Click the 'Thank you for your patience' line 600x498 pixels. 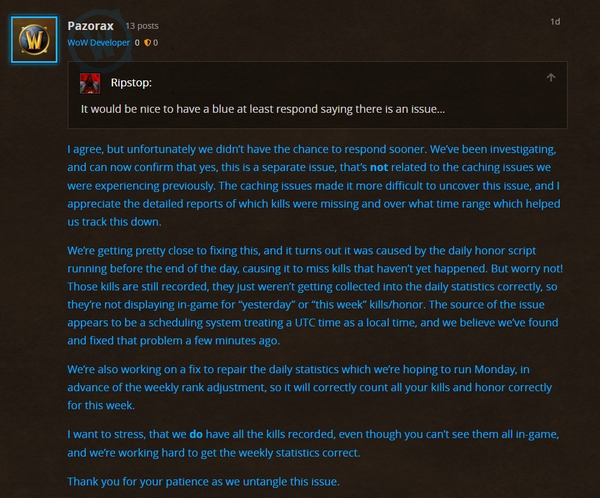204,481
